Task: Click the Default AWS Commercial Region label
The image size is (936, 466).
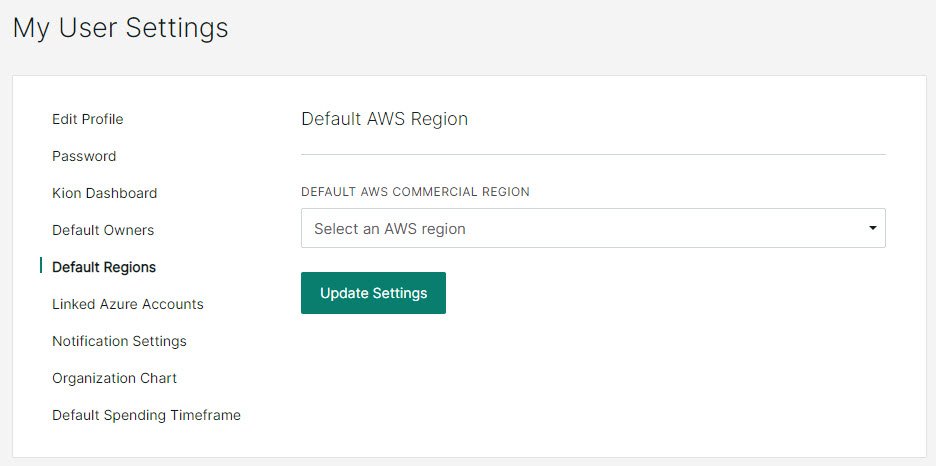Action: click(415, 192)
